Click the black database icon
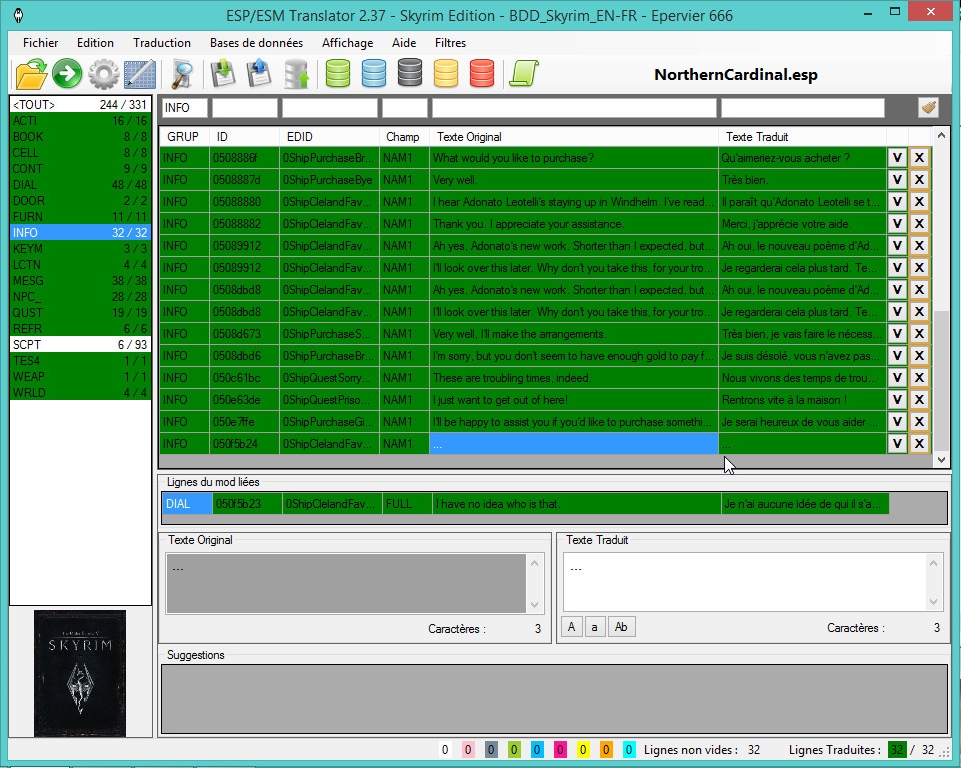The width and height of the screenshot is (961, 768). [410, 72]
